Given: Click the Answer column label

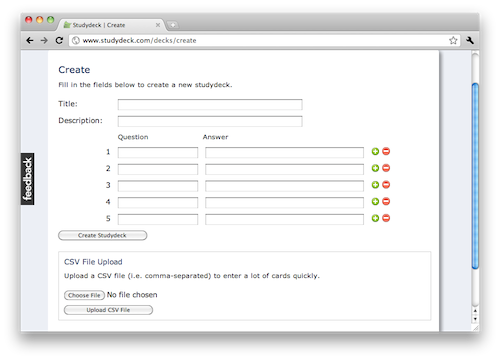Looking at the screenshot, I should (x=215, y=137).
